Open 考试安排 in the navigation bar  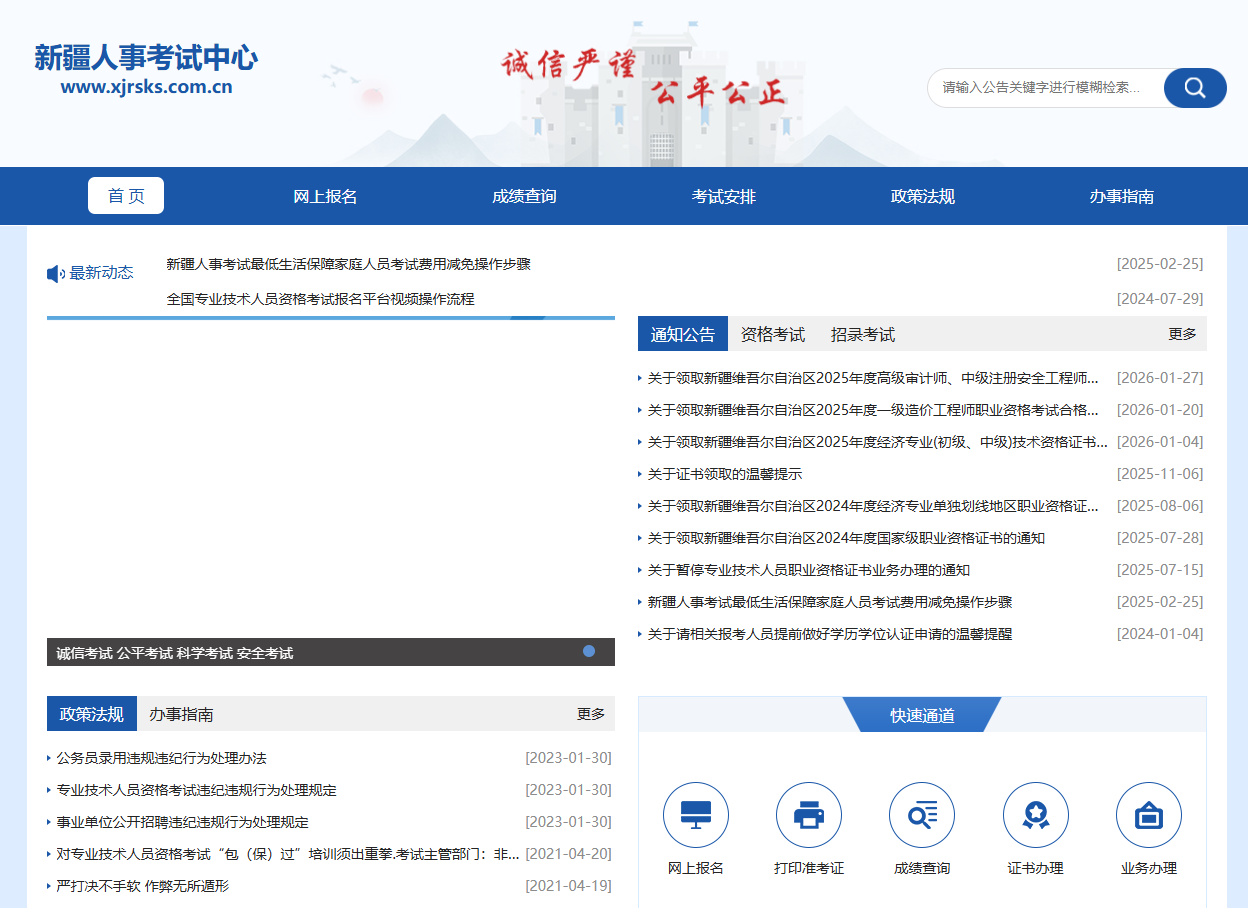(x=724, y=196)
